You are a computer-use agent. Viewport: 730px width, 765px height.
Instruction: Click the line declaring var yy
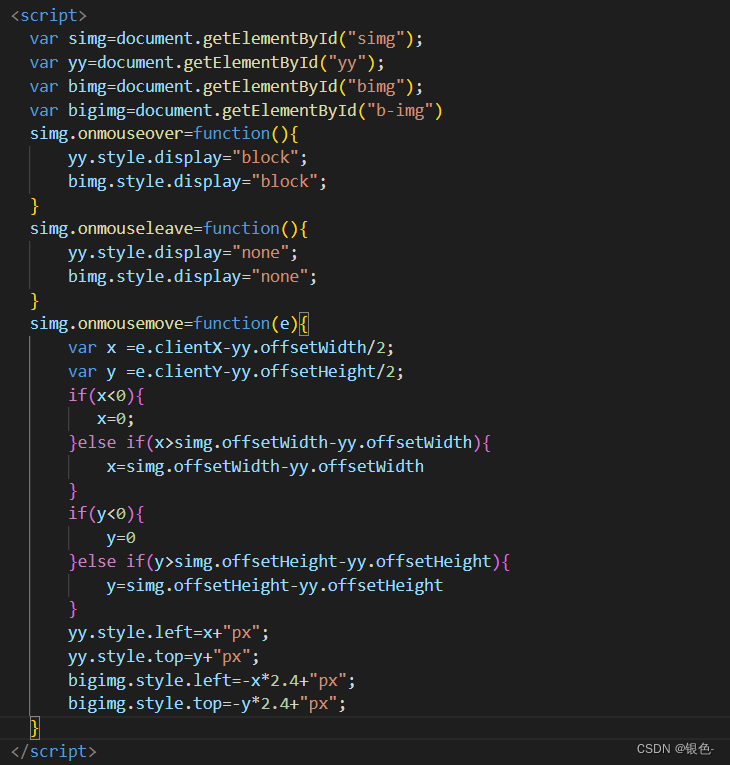click(207, 63)
